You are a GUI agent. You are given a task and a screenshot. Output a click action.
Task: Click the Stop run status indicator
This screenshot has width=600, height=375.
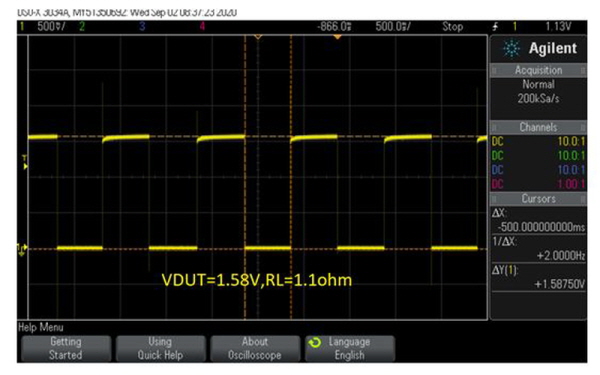click(x=453, y=26)
